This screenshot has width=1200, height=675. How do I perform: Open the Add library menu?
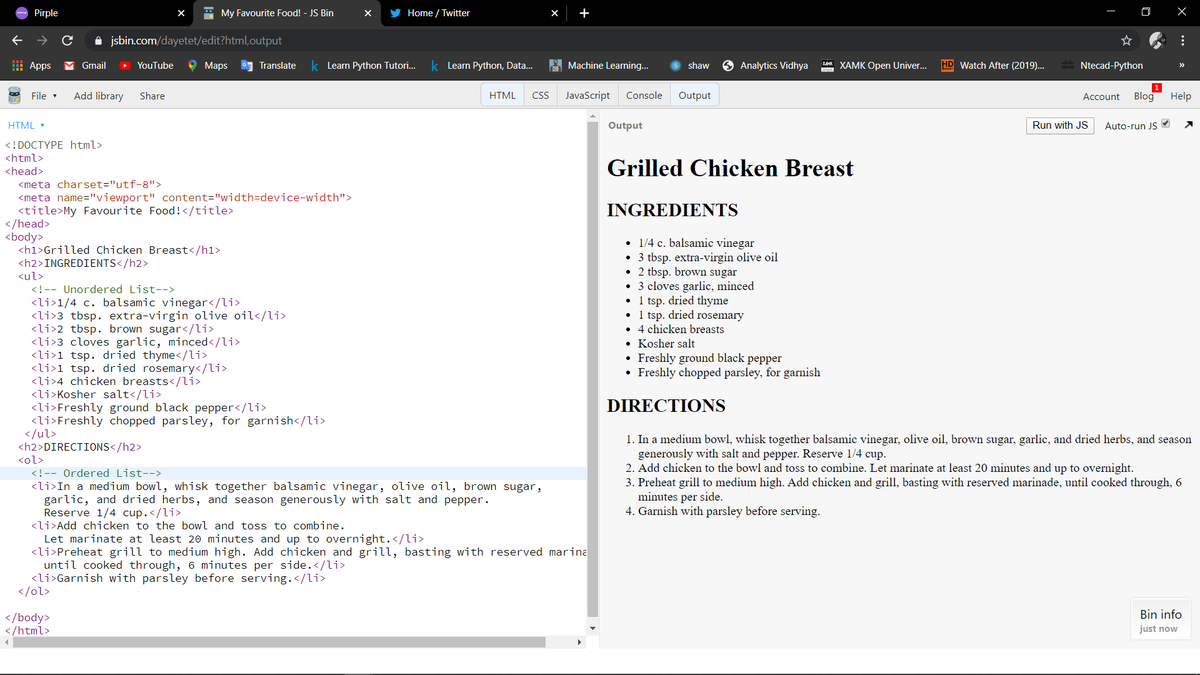coord(99,96)
